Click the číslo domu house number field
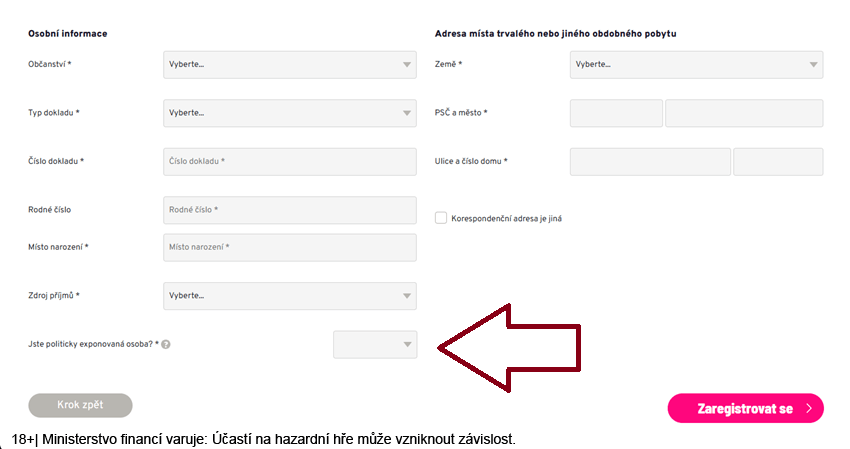This screenshot has width=850, height=449. point(778,162)
